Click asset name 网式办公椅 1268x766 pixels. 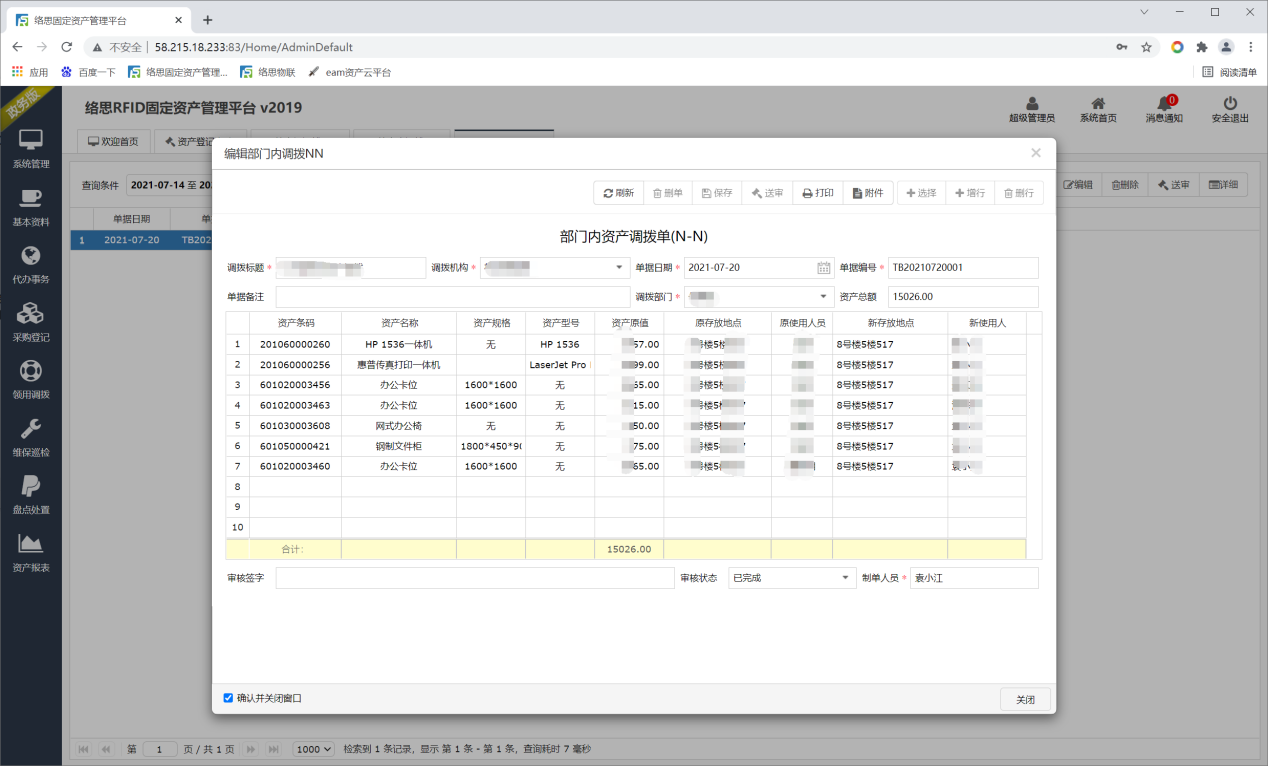tap(398, 426)
